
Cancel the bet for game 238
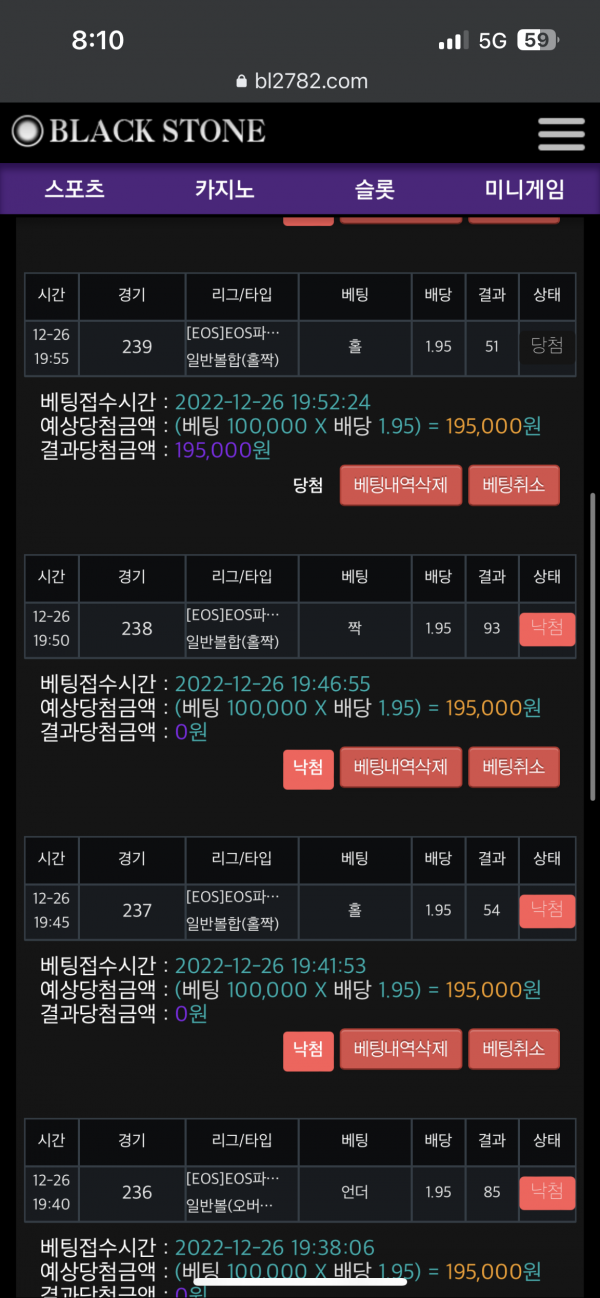coord(513,768)
